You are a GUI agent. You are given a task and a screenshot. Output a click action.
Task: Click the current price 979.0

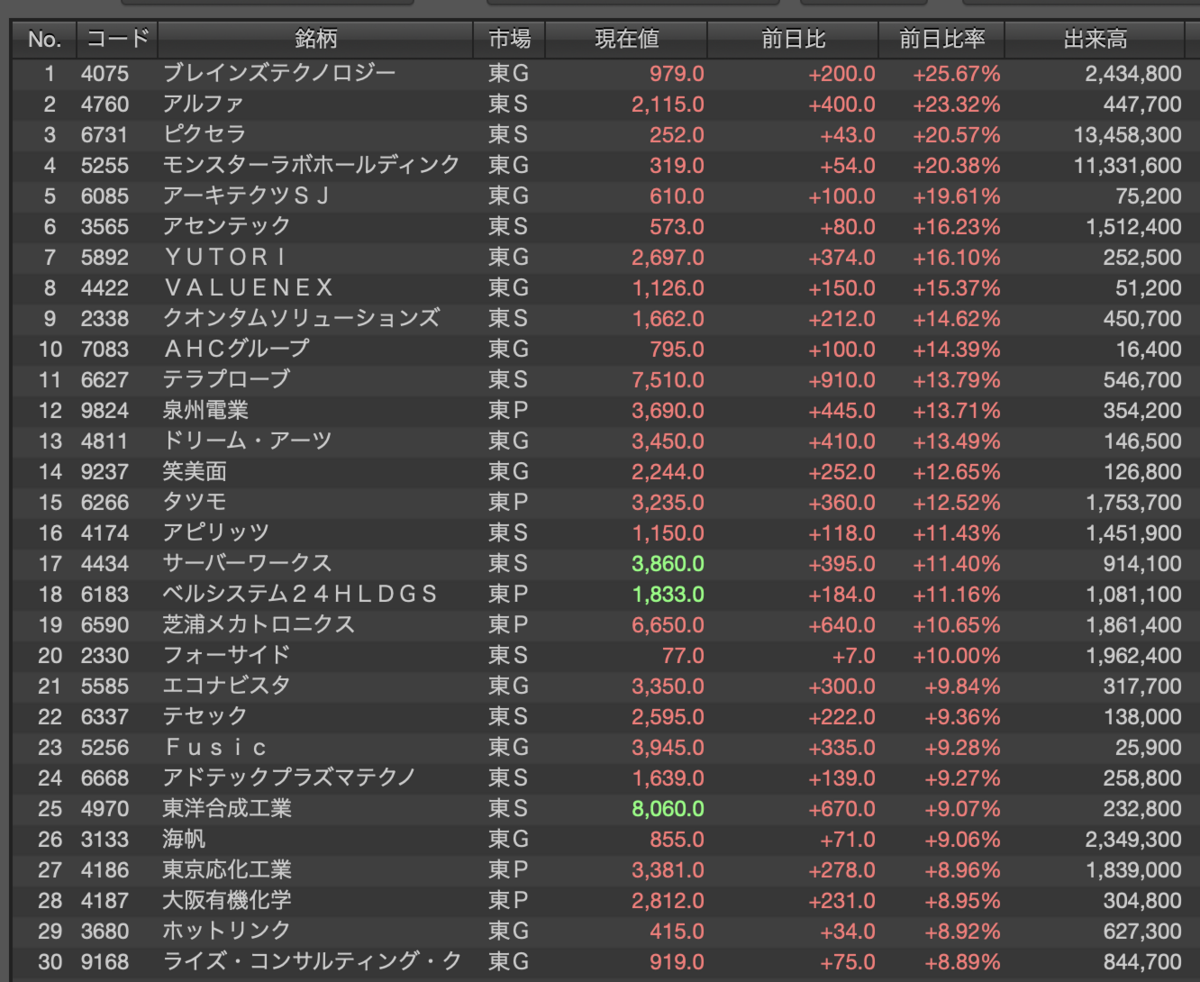pyautogui.click(x=676, y=74)
